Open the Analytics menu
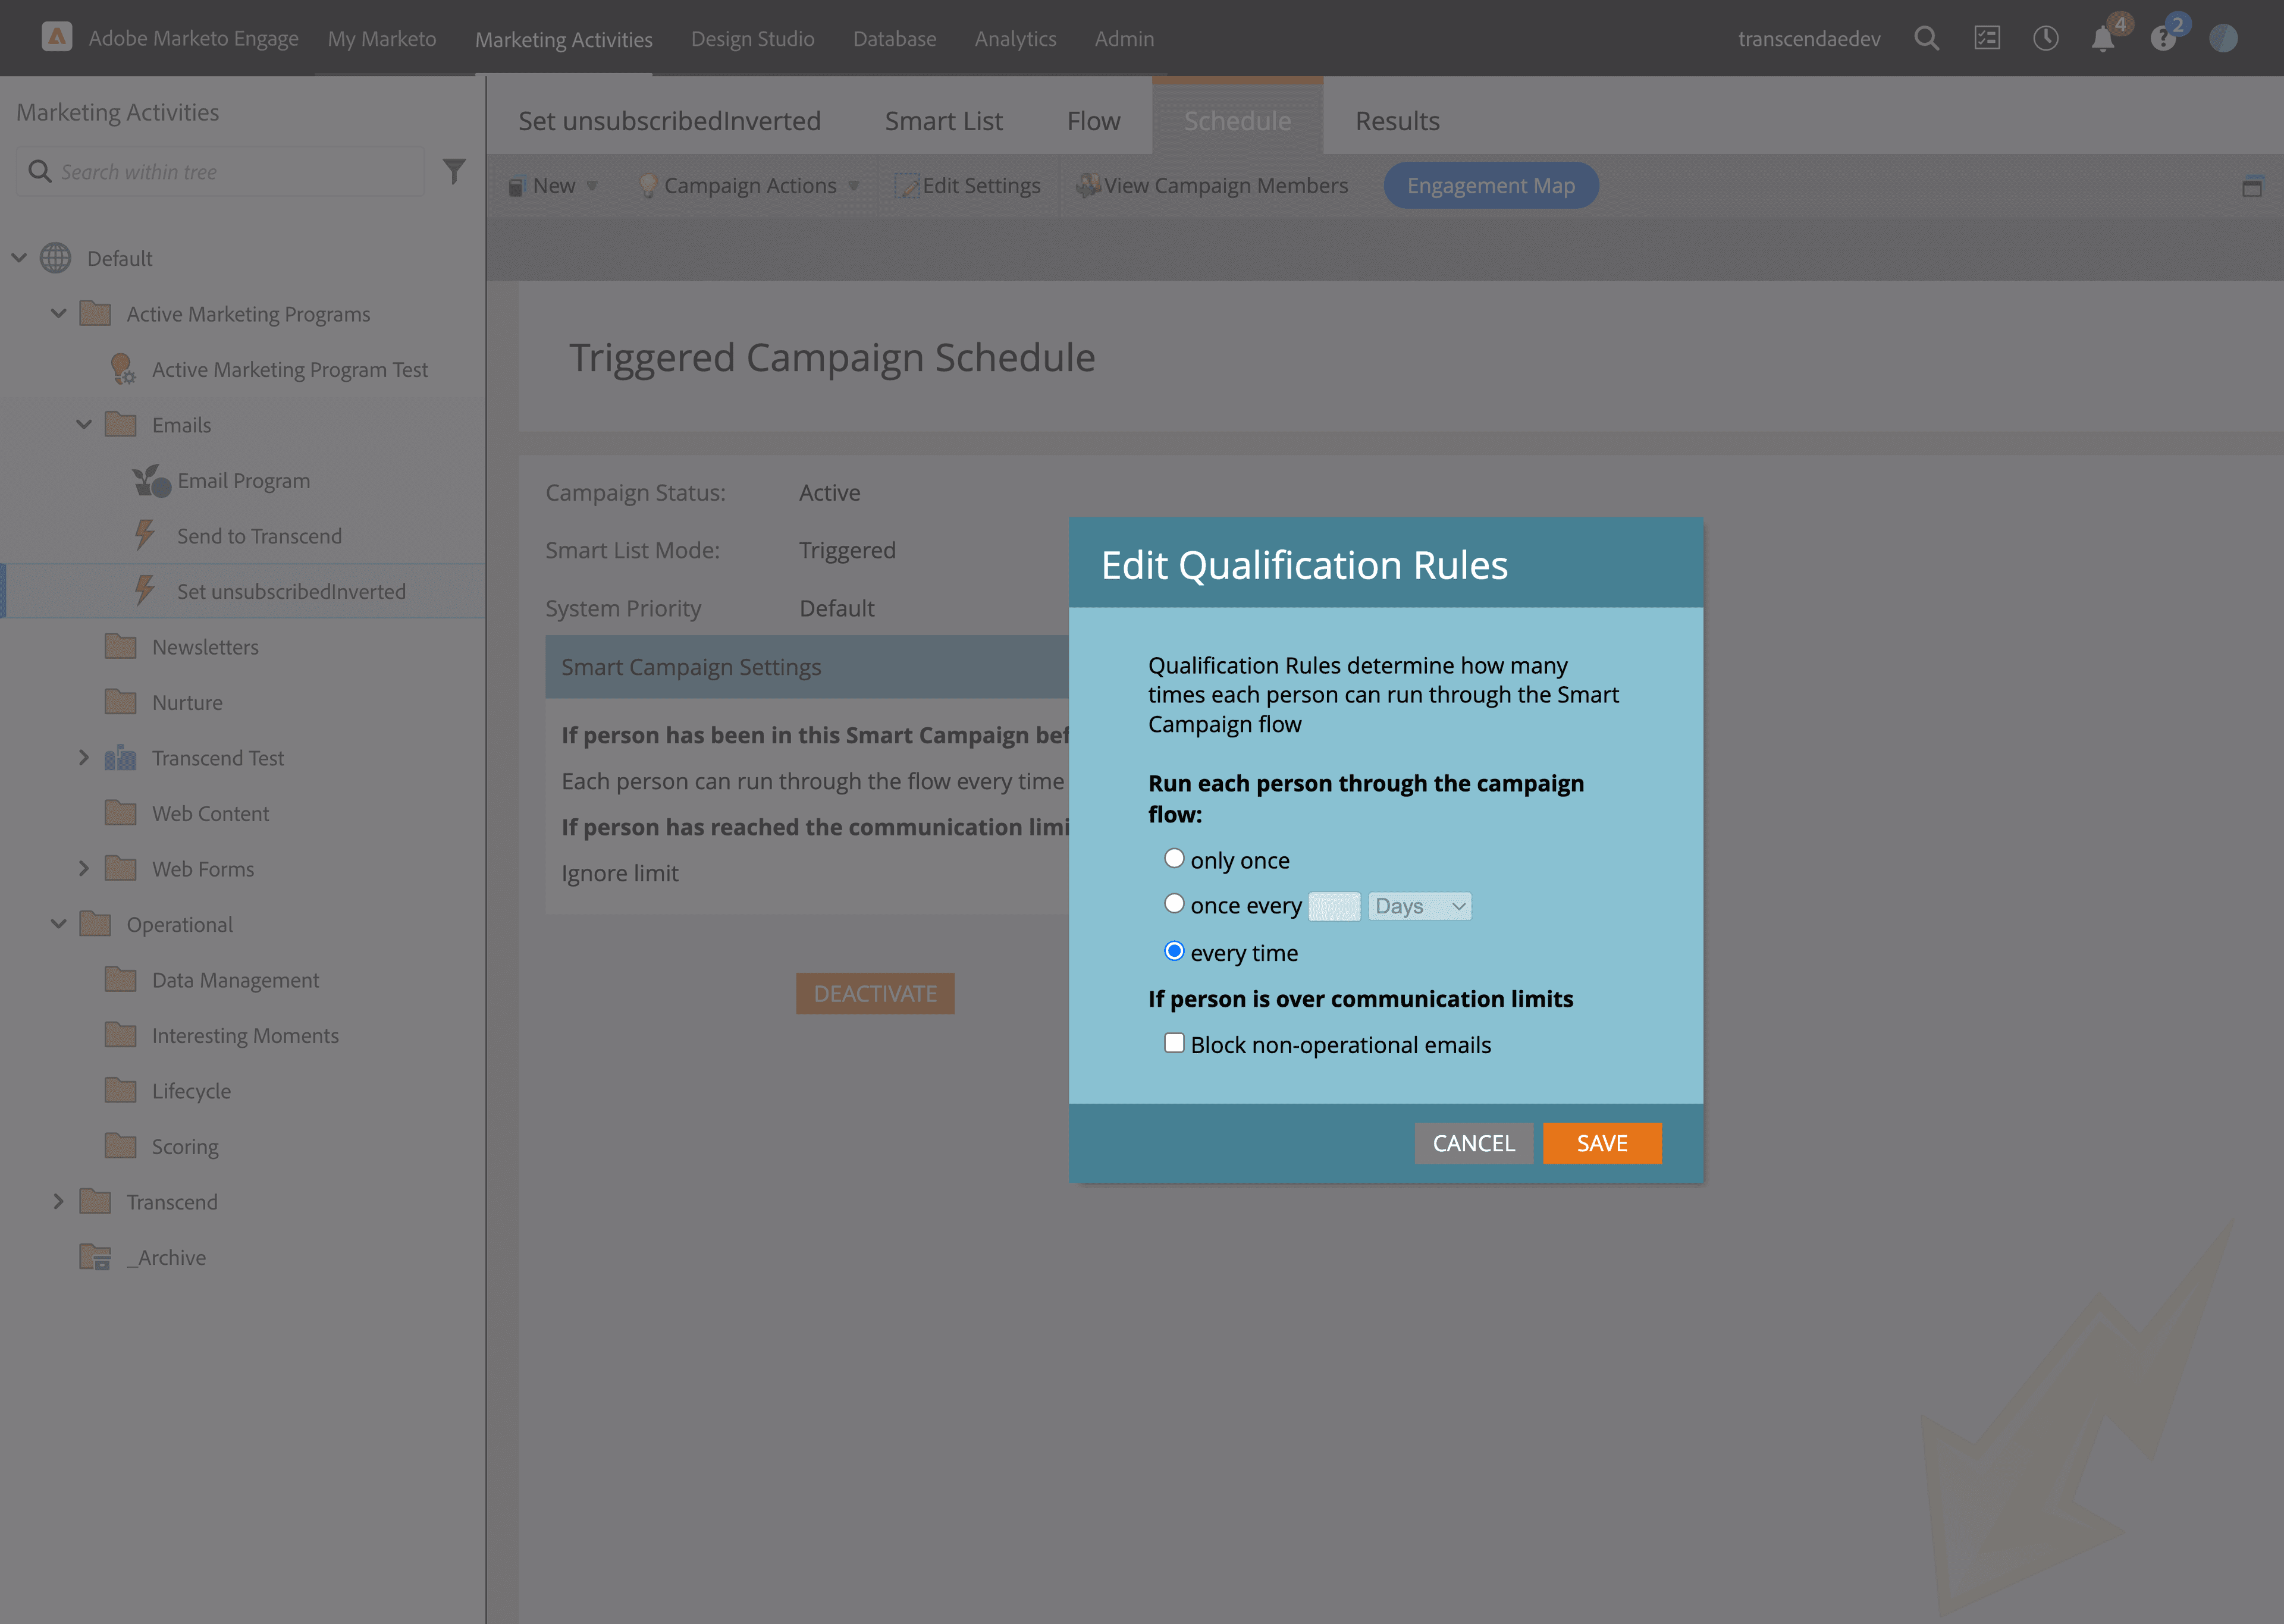Screen dimensions: 2284x1624 [x=1015, y=38]
